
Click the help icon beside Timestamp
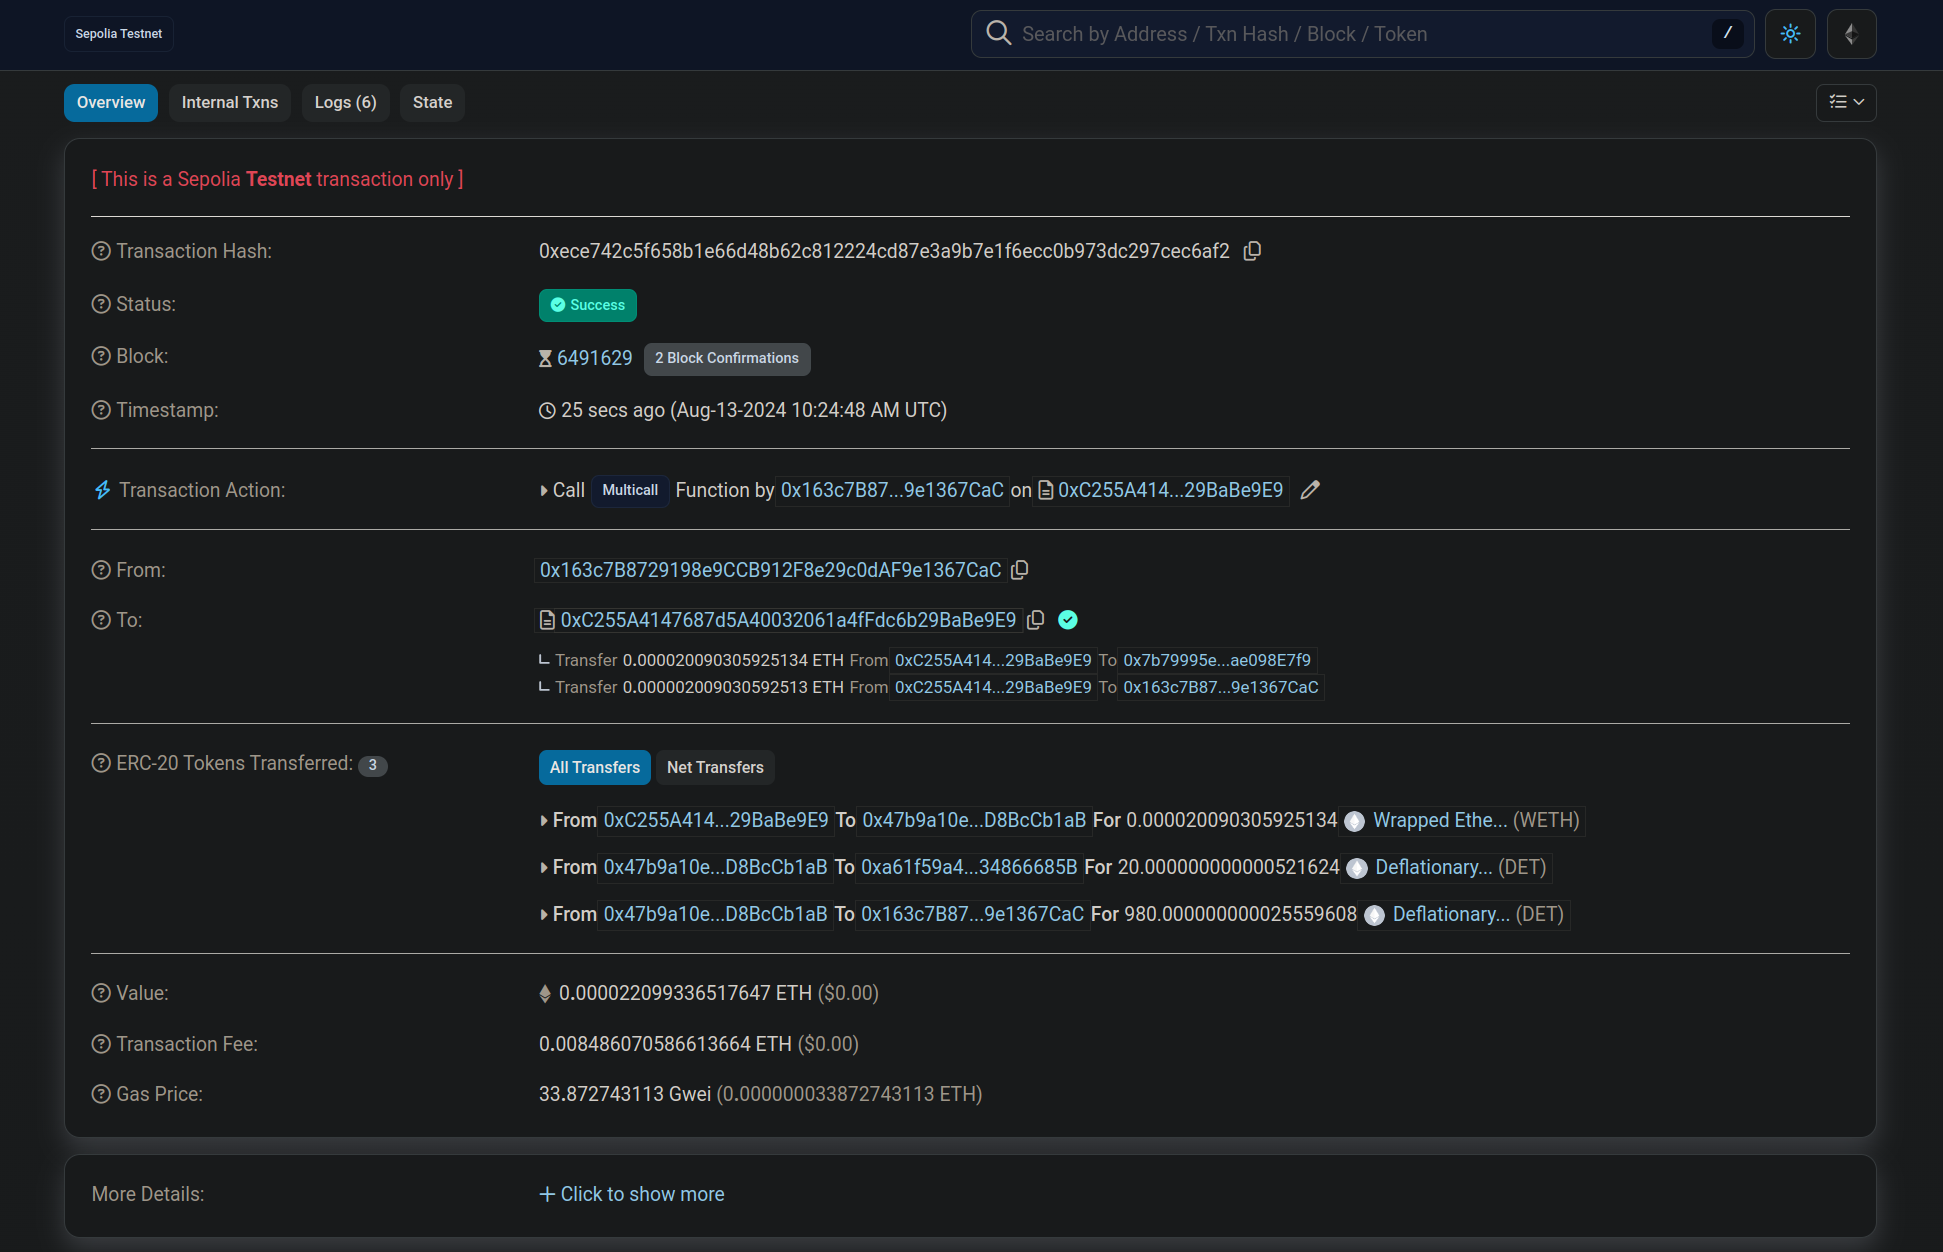pyautogui.click(x=101, y=410)
